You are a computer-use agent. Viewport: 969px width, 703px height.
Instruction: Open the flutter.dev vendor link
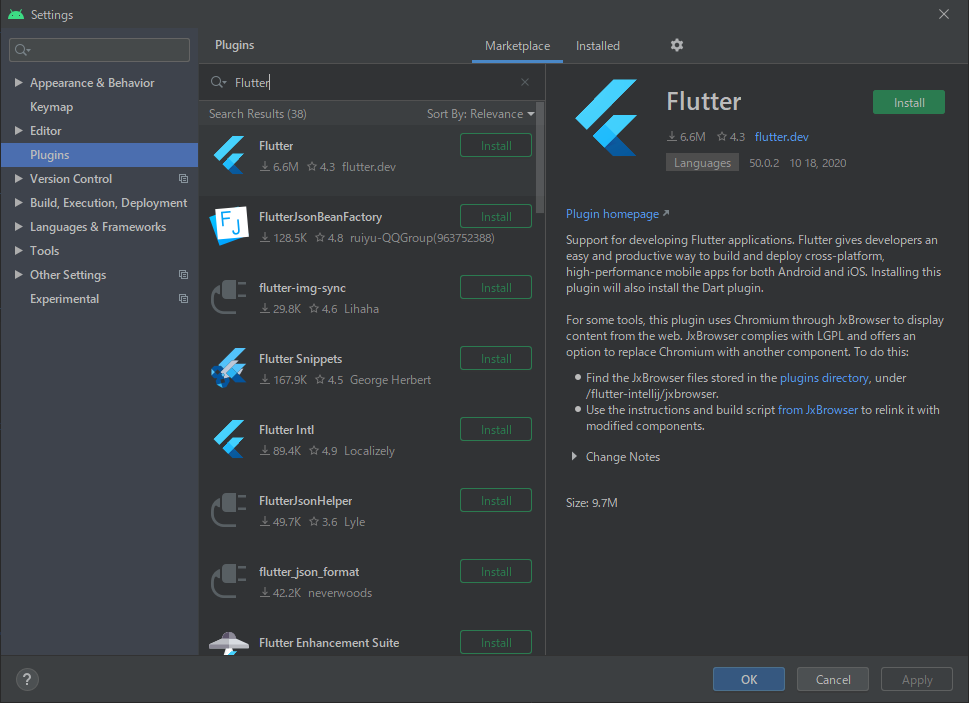pos(781,137)
